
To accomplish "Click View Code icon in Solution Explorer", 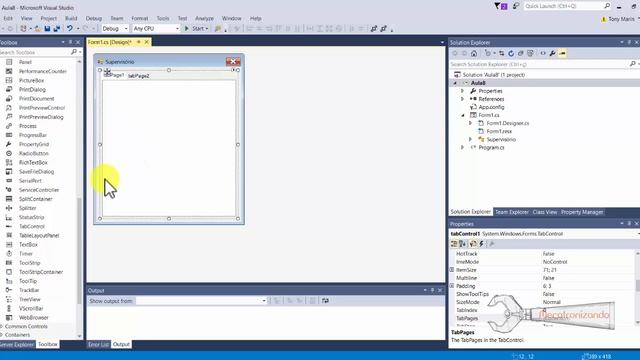I will 543,53.
